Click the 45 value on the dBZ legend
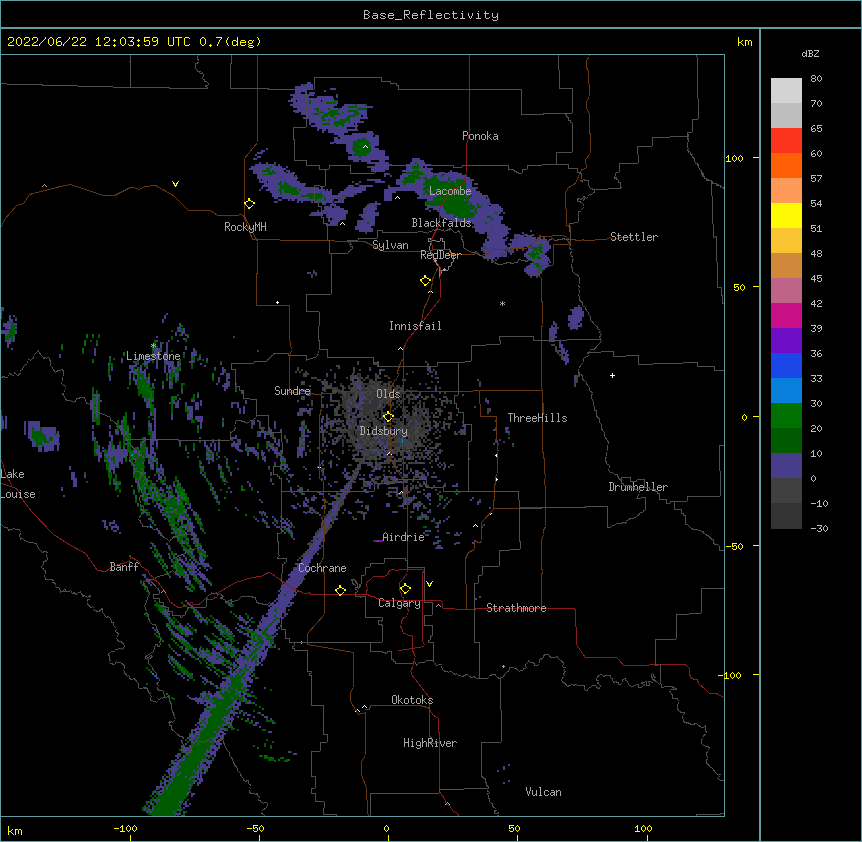The width and height of the screenshot is (862, 842). pos(816,279)
